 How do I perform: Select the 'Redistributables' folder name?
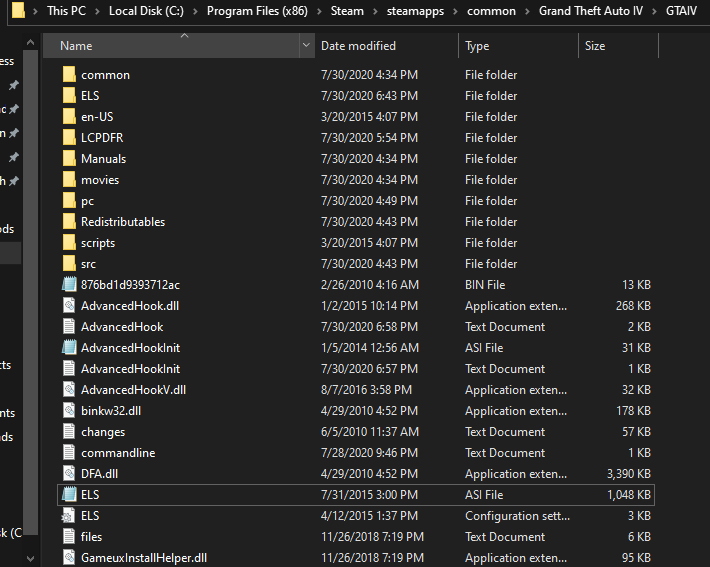pyautogui.click(x=123, y=221)
